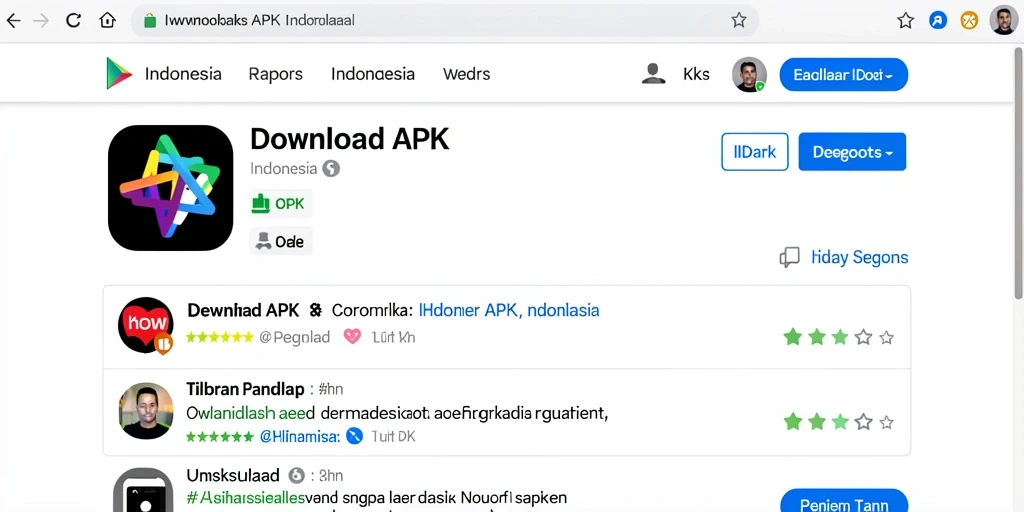Click the colorful star app icon
This screenshot has height=512, width=1024.
[x=170, y=188]
